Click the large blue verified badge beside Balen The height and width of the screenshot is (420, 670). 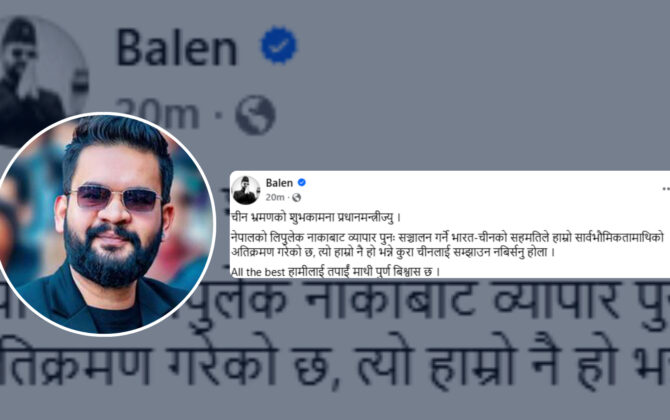(279, 45)
